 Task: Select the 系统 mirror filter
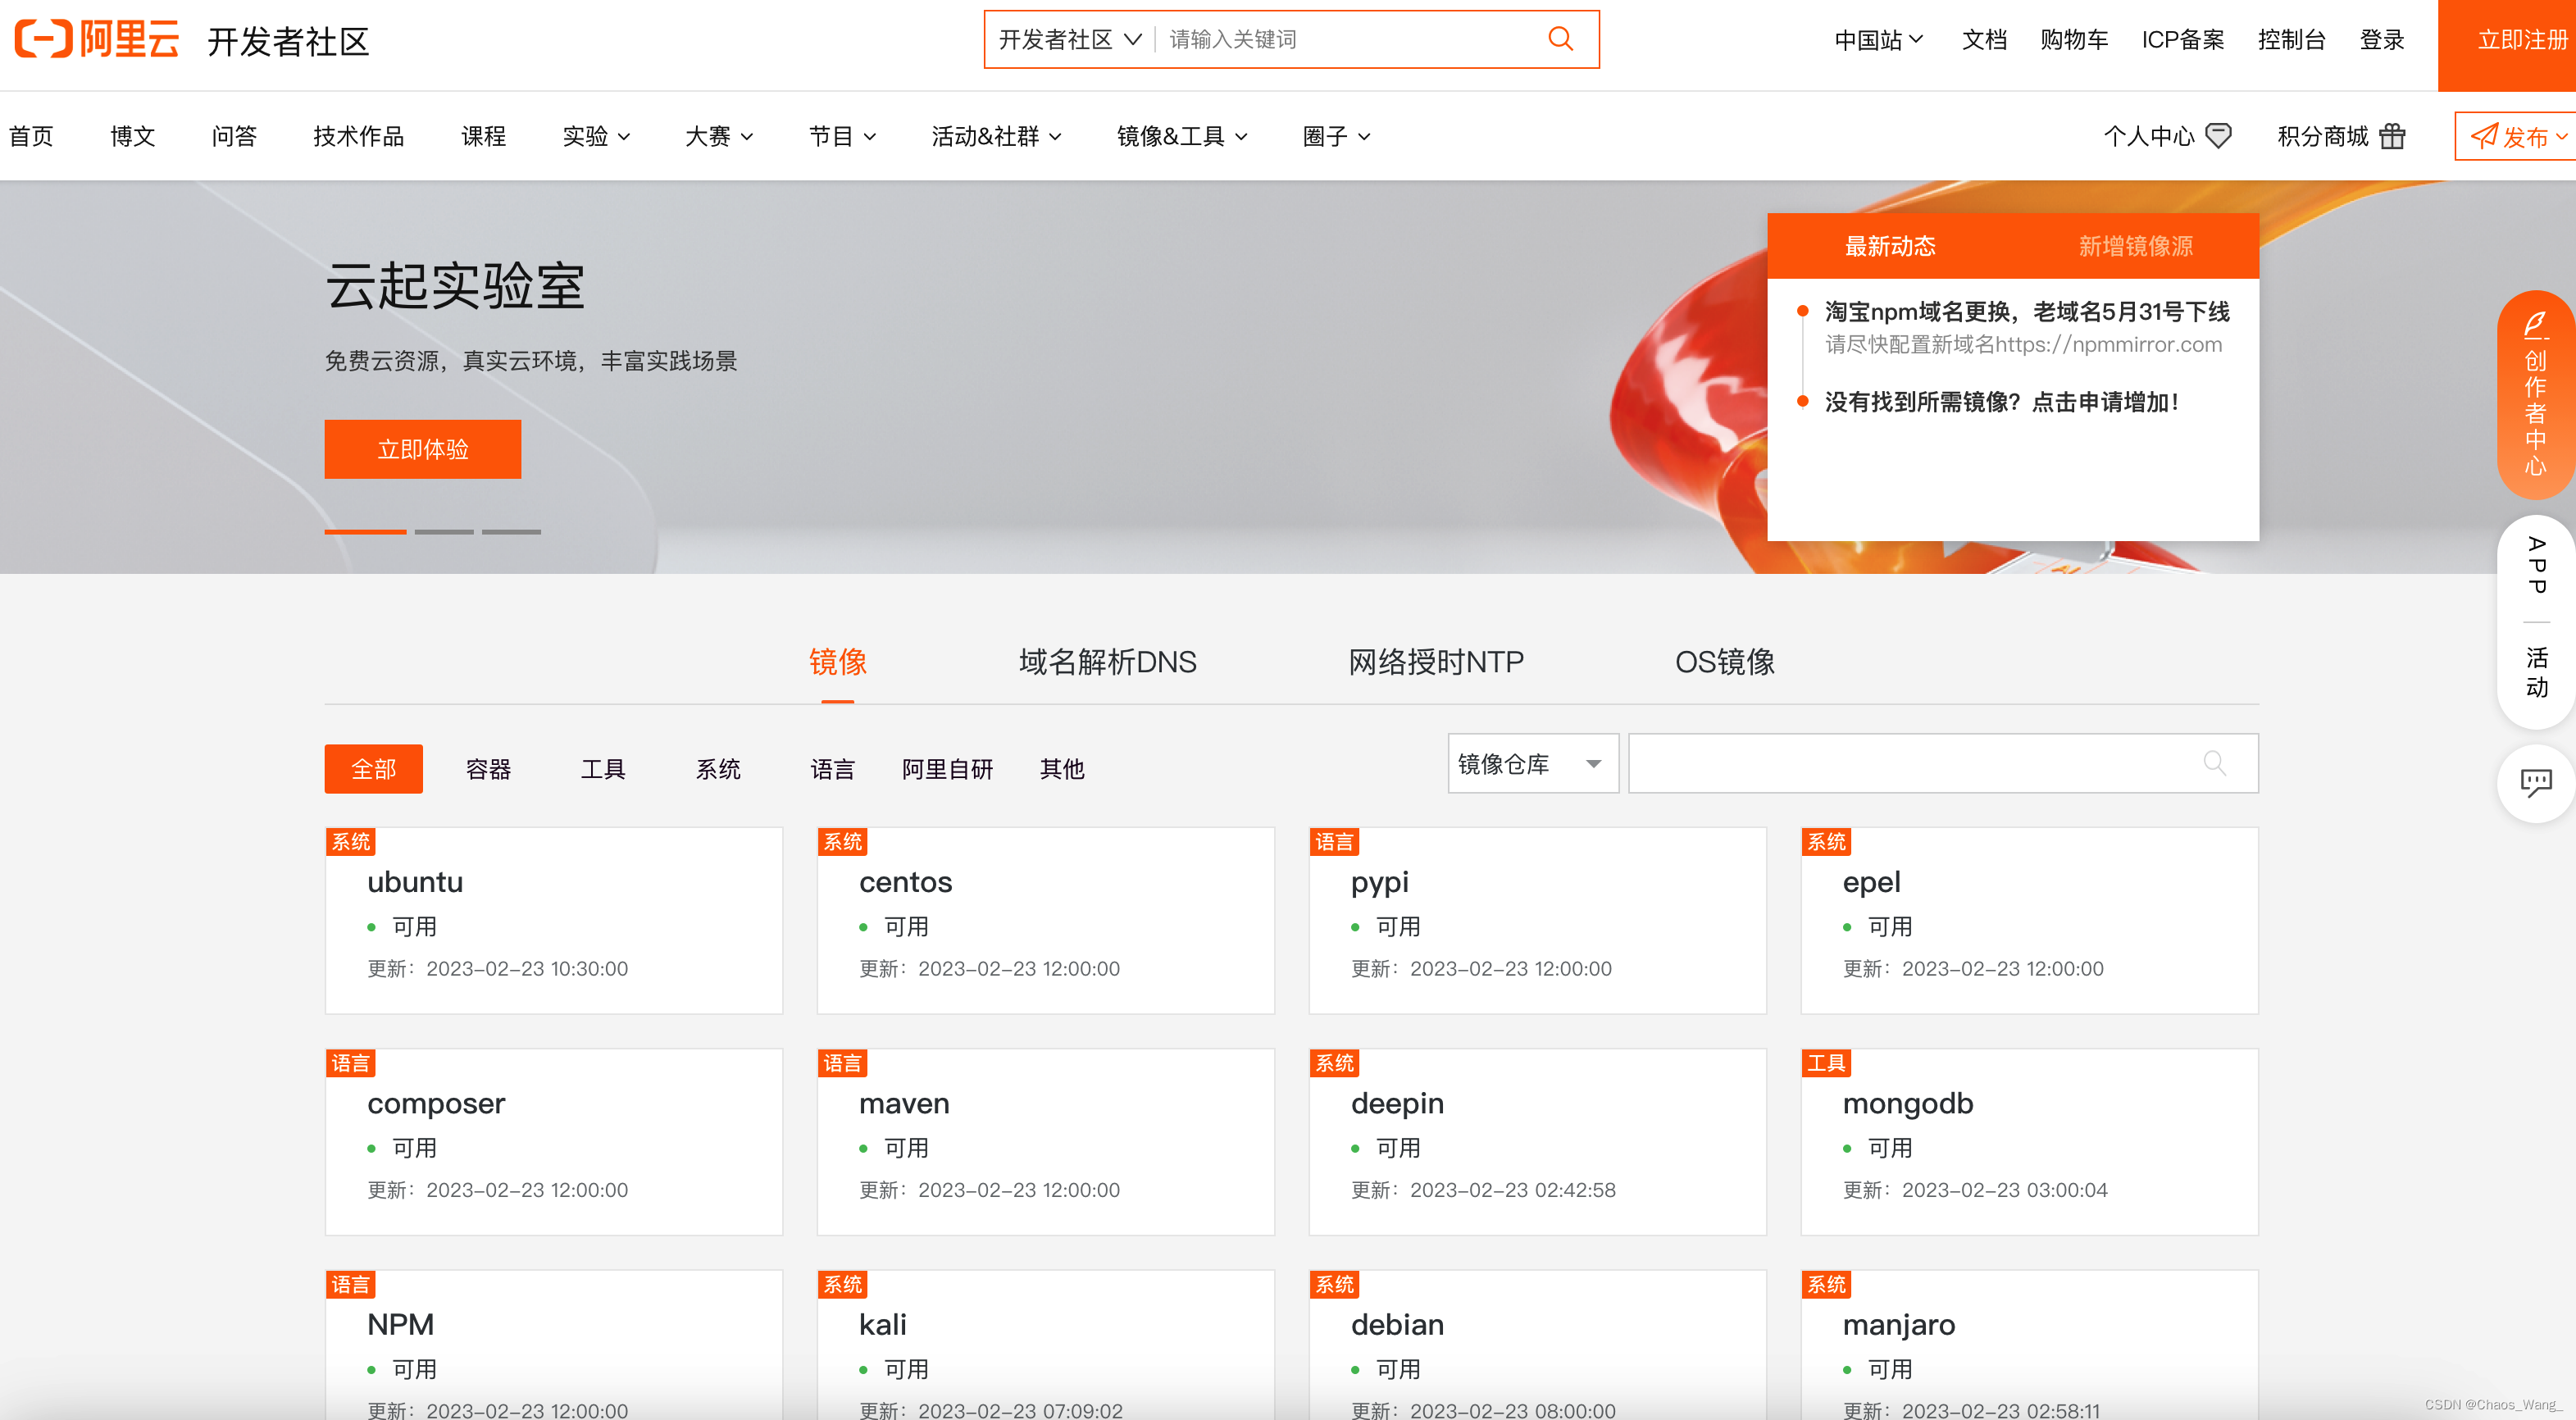[x=717, y=769]
